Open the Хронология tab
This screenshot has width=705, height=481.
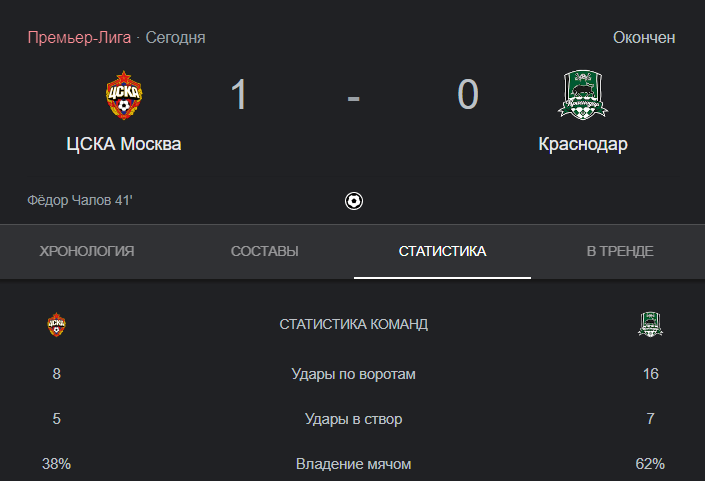tap(87, 251)
